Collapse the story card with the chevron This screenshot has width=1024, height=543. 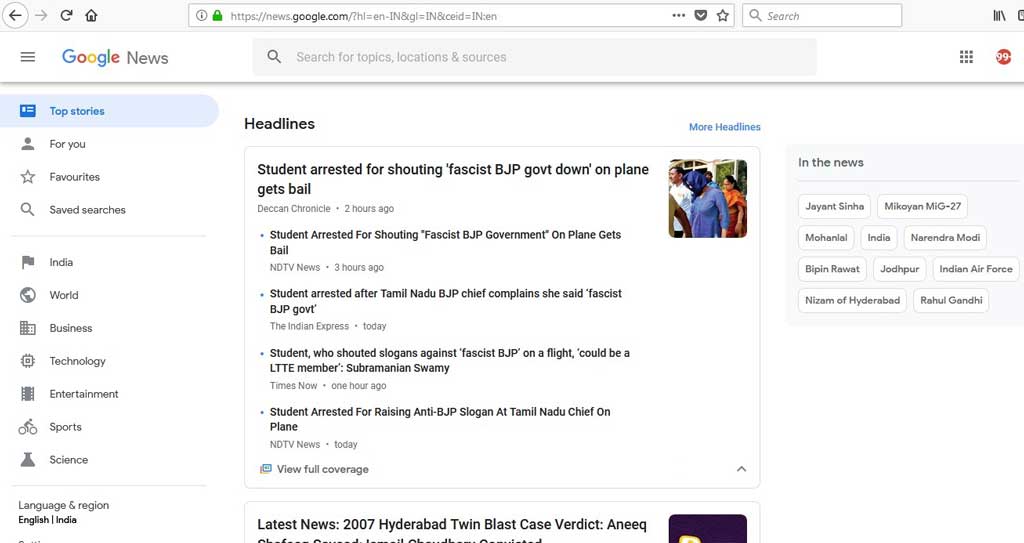(741, 469)
